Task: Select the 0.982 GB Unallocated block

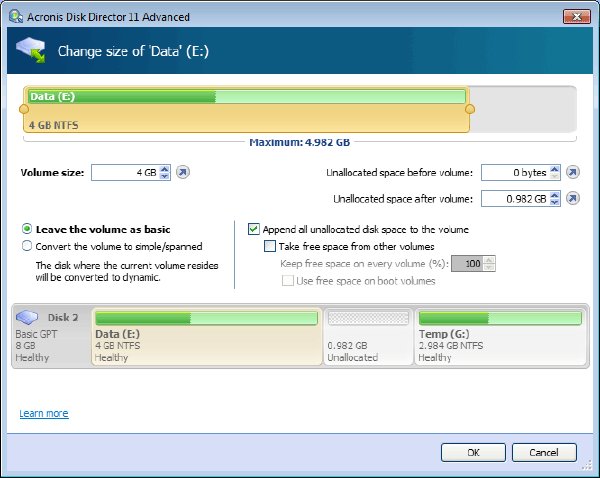Action: [x=368, y=336]
